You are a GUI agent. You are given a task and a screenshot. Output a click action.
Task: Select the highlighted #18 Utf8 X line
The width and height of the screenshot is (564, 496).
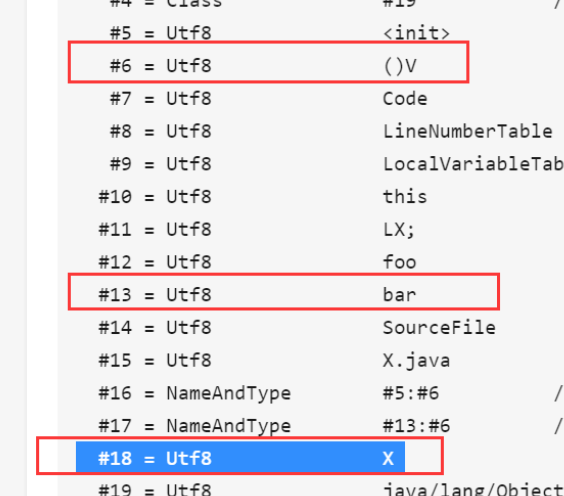(x=240, y=458)
